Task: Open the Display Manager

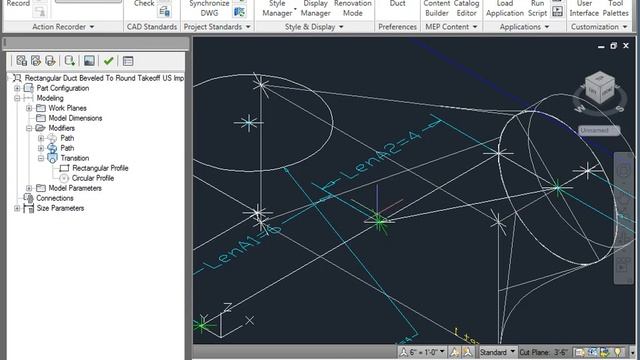Action: click(316, 8)
